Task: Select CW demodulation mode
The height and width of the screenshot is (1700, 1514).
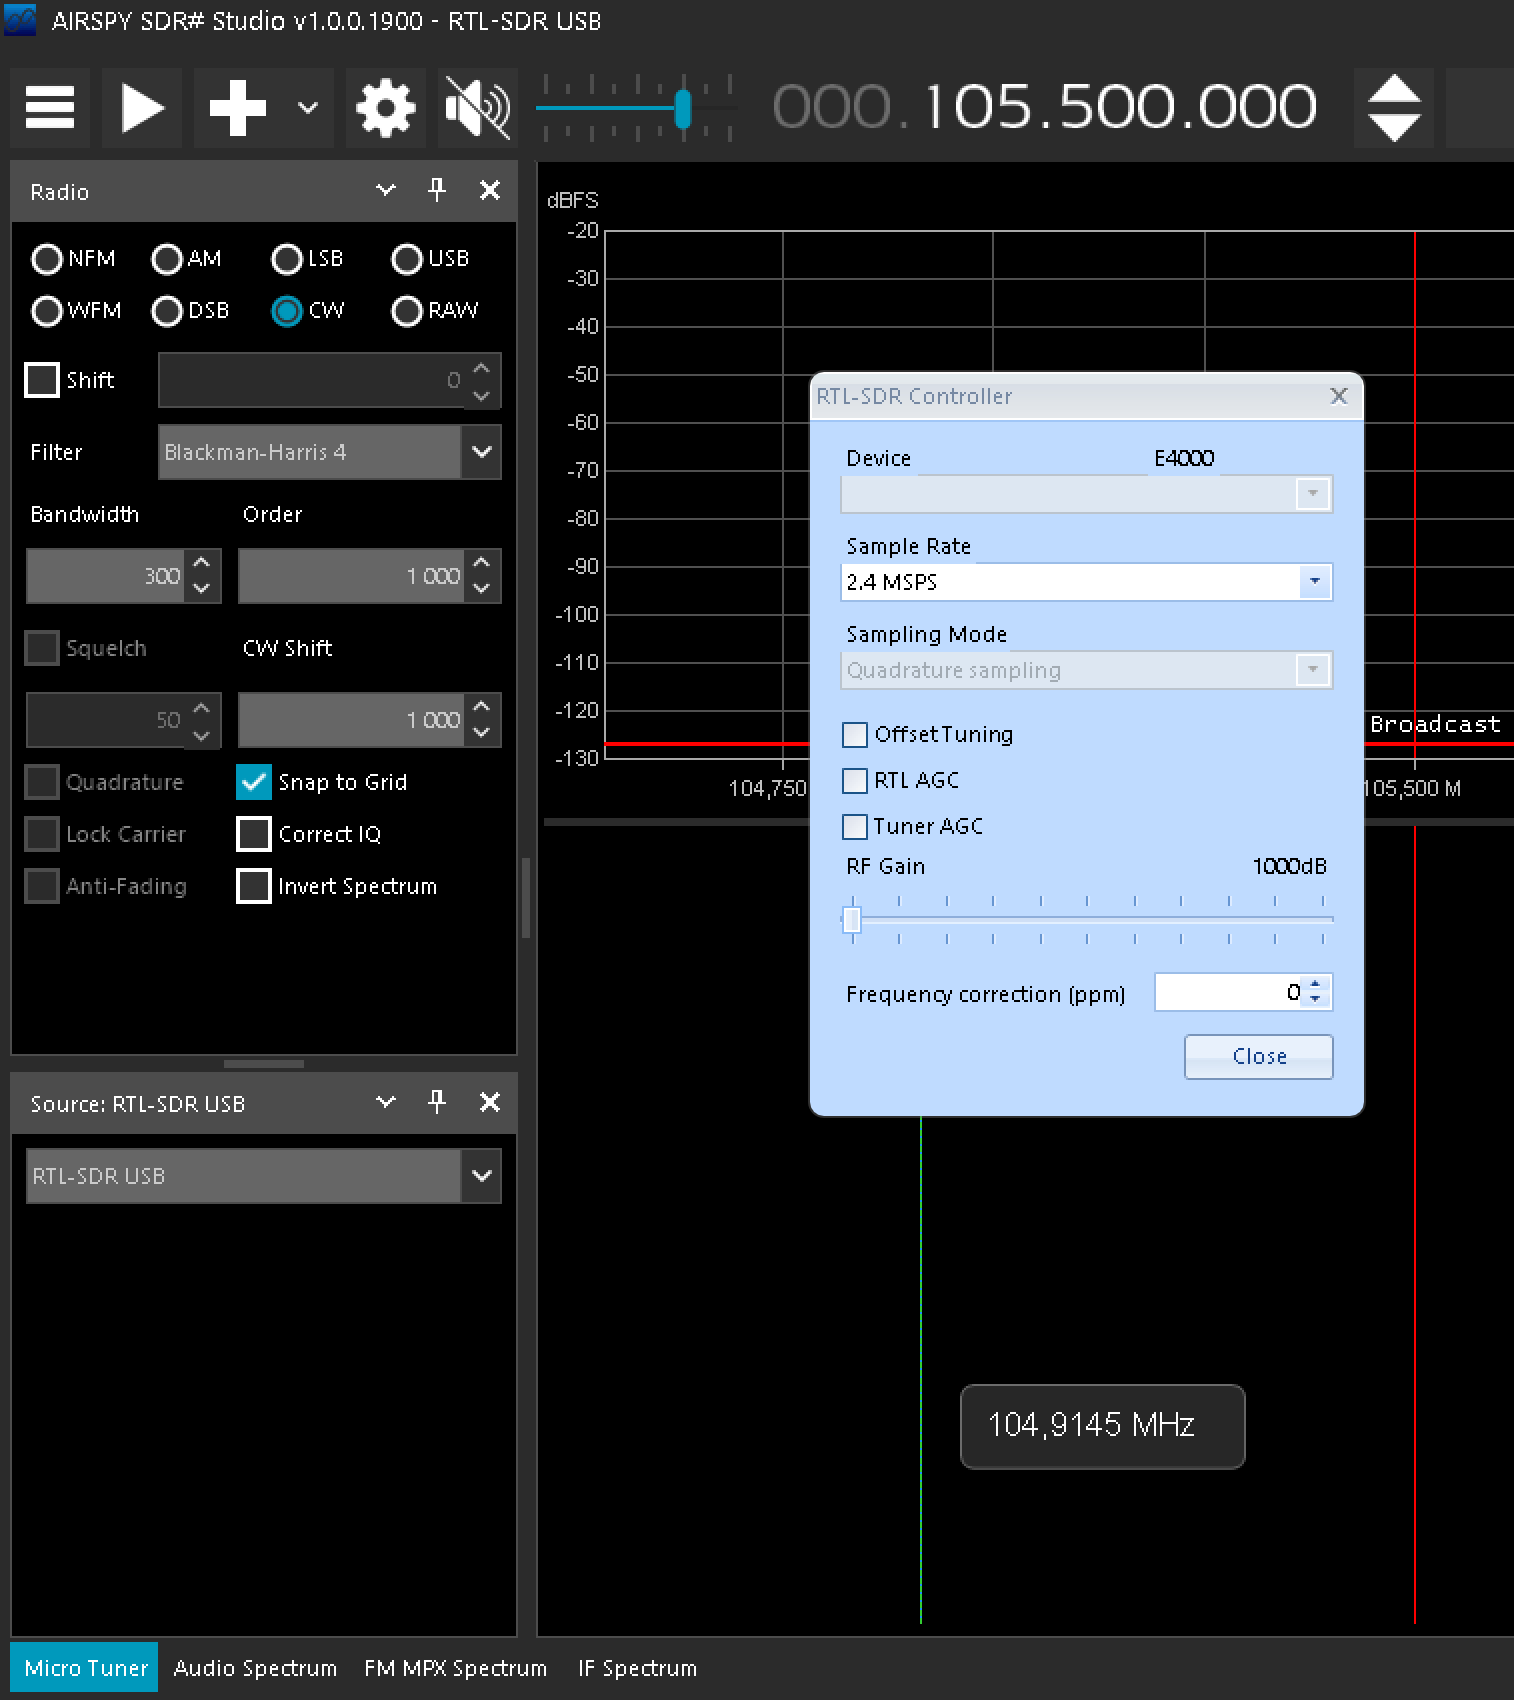Action: [308, 311]
